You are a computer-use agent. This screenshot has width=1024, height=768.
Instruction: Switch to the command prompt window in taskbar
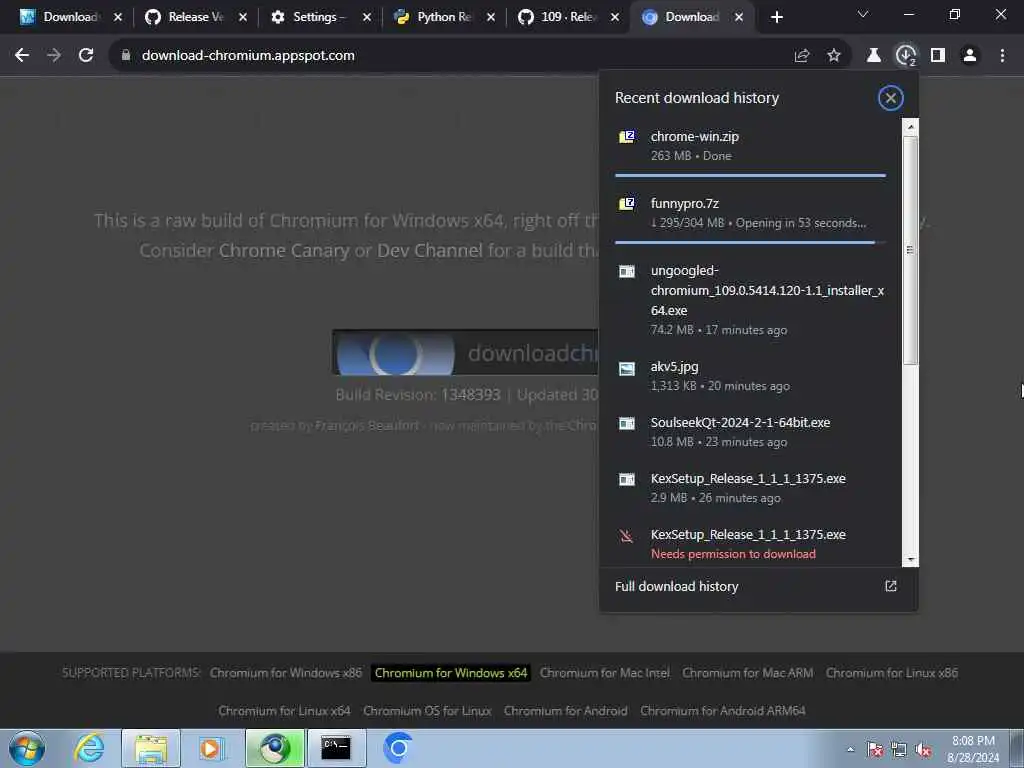pyautogui.click(x=336, y=748)
